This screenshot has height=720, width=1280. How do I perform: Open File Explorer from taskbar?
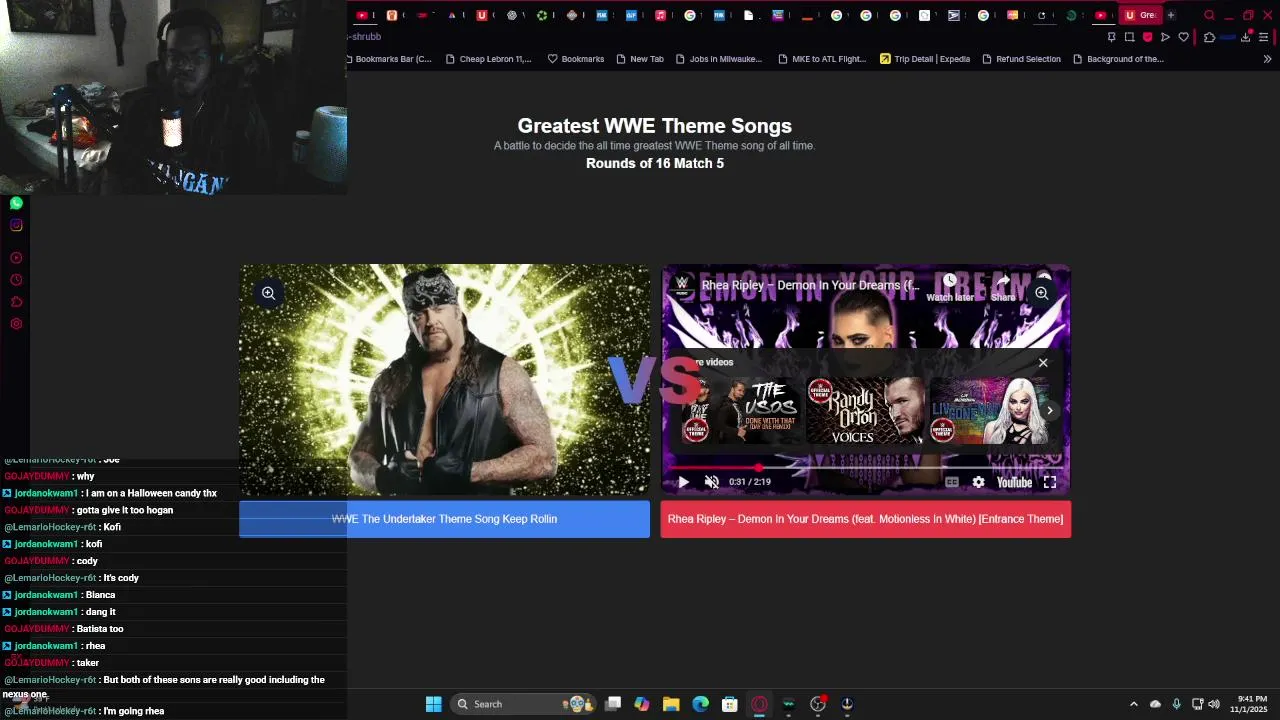click(x=671, y=704)
